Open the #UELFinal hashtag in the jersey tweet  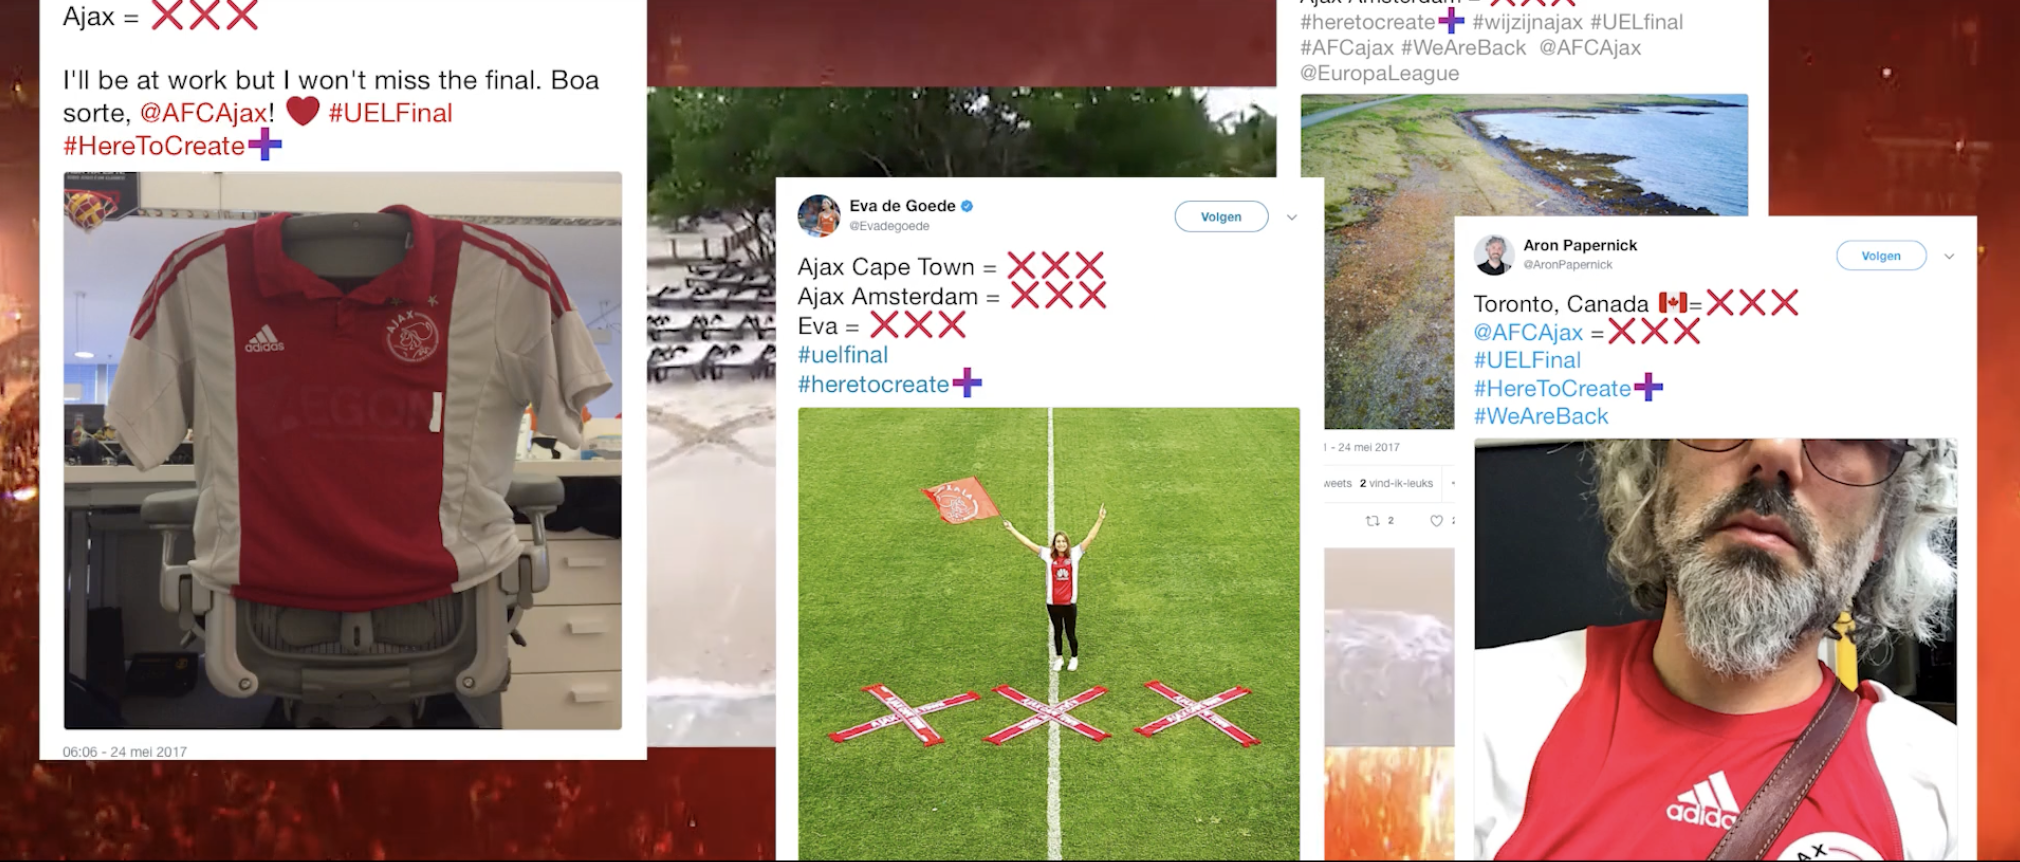pyautogui.click(x=390, y=113)
